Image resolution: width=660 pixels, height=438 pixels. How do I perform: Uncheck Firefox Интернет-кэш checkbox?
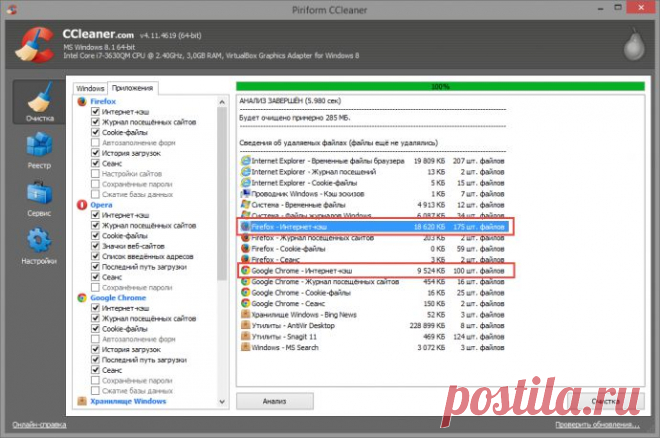click(x=96, y=111)
